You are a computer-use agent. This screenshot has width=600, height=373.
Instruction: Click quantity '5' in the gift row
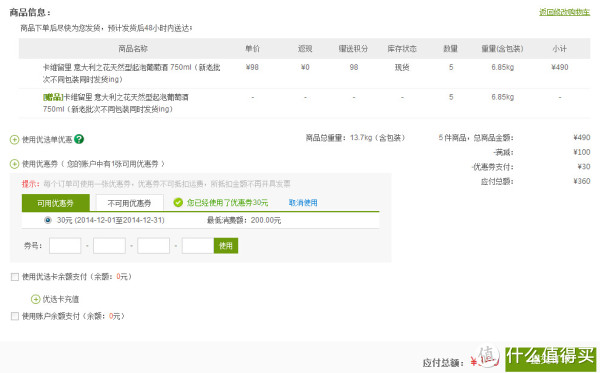(451, 97)
